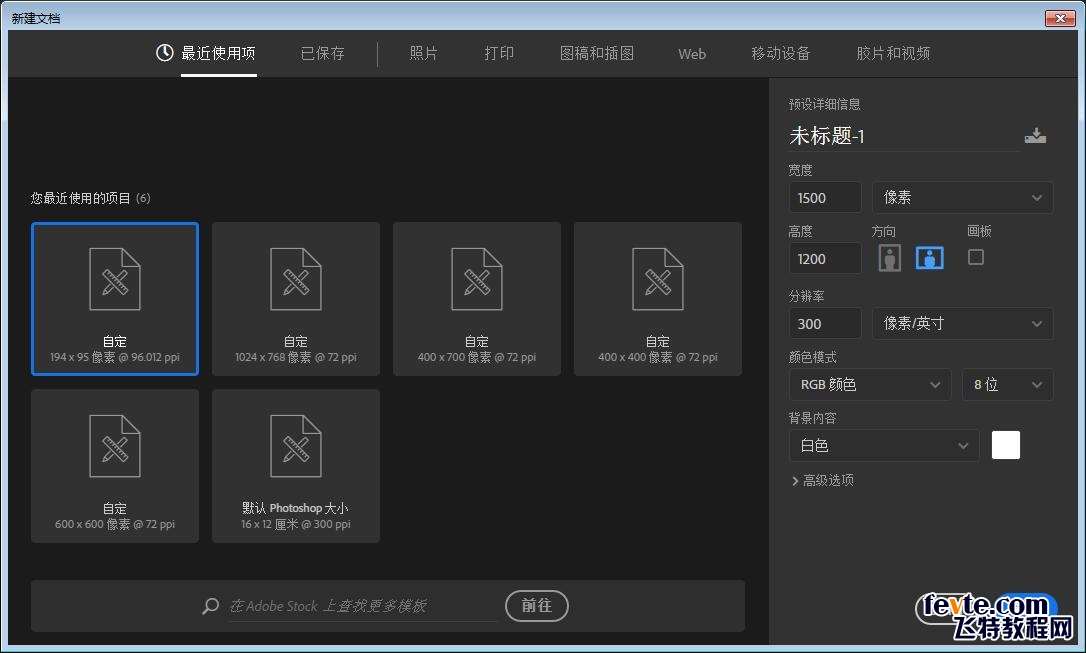Open the RGB 颜色 mode dropdown

click(x=870, y=384)
